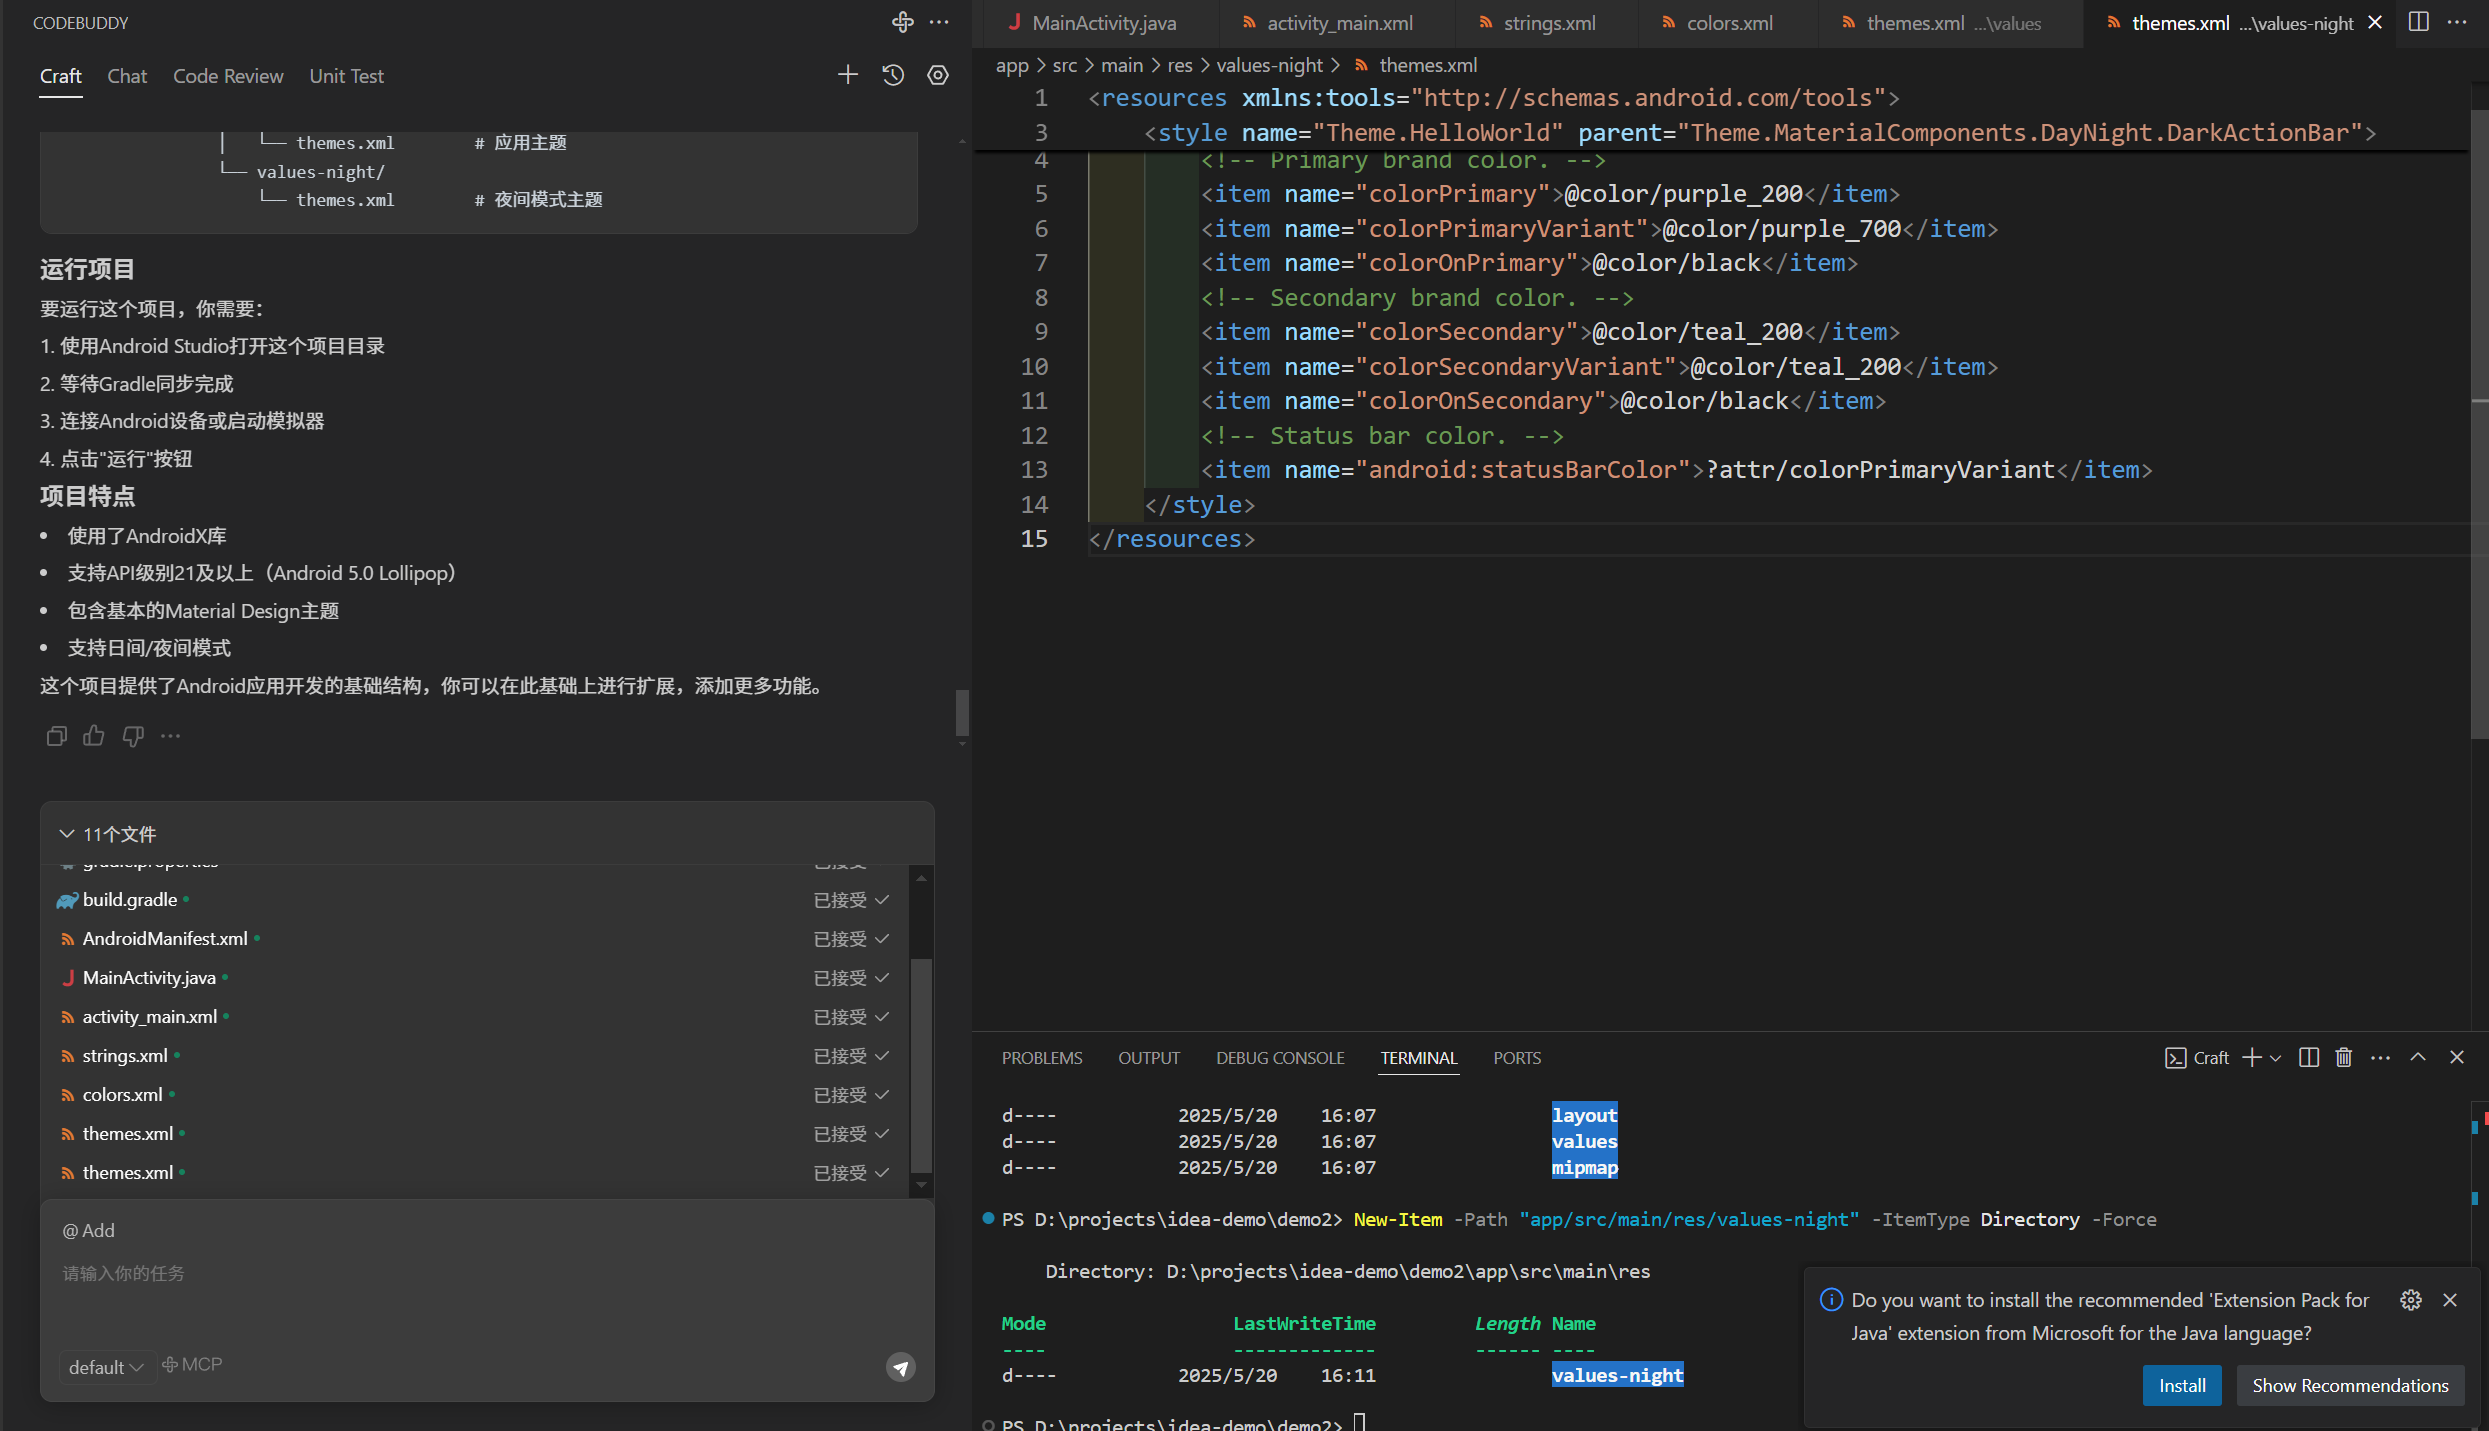Click the Install button in notification

pyautogui.click(x=2181, y=1385)
